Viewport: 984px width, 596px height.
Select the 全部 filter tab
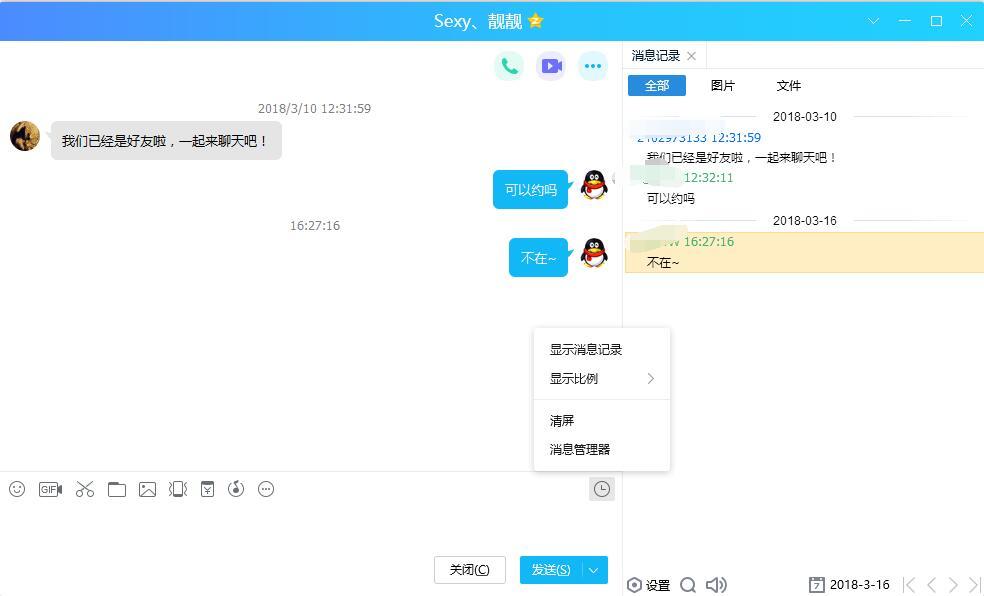(656, 86)
